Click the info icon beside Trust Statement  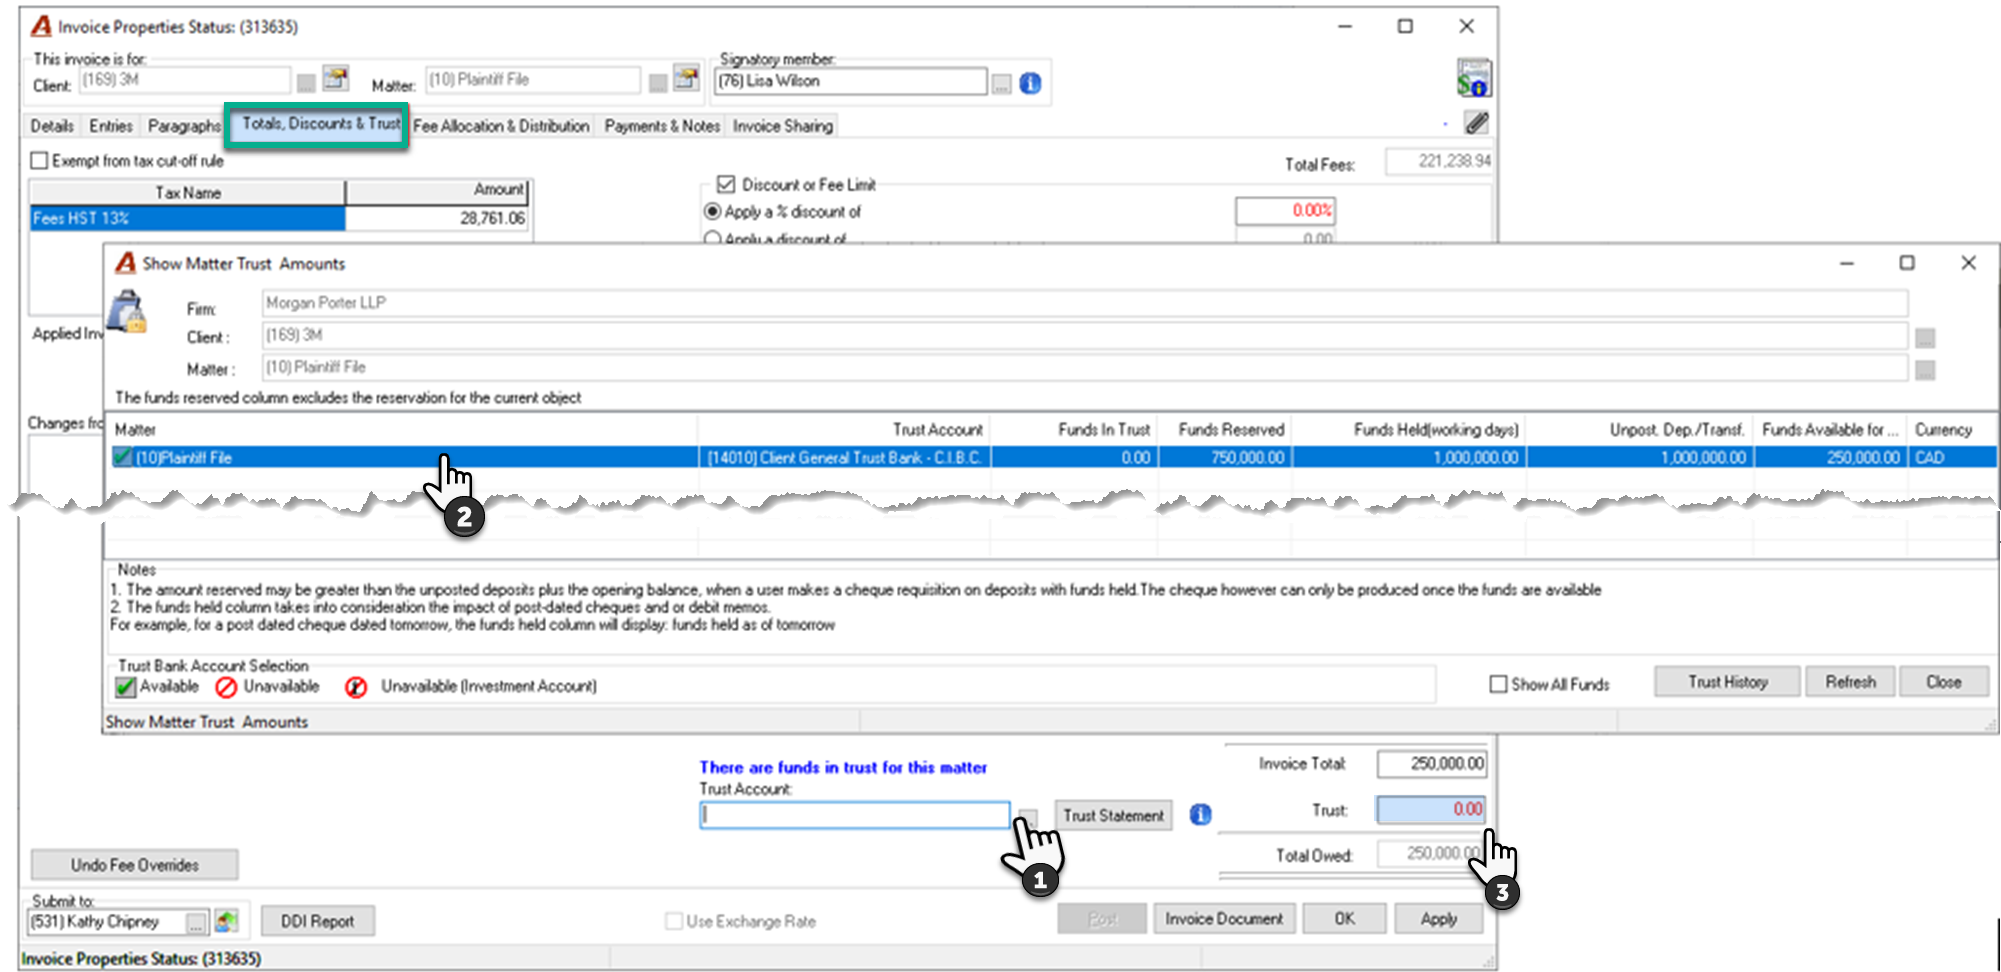(x=1200, y=815)
